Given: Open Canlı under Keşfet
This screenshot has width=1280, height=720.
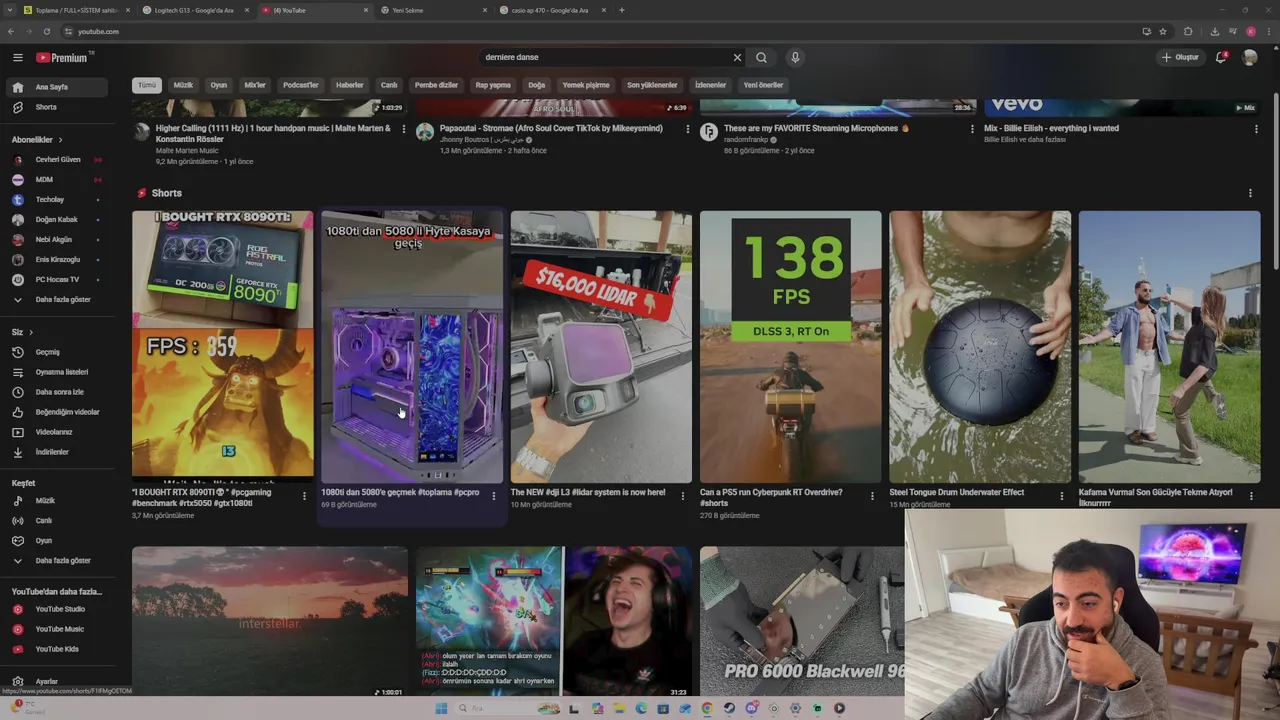Looking at the screenshot, I should pyautogui.click(x=58, y=521).
